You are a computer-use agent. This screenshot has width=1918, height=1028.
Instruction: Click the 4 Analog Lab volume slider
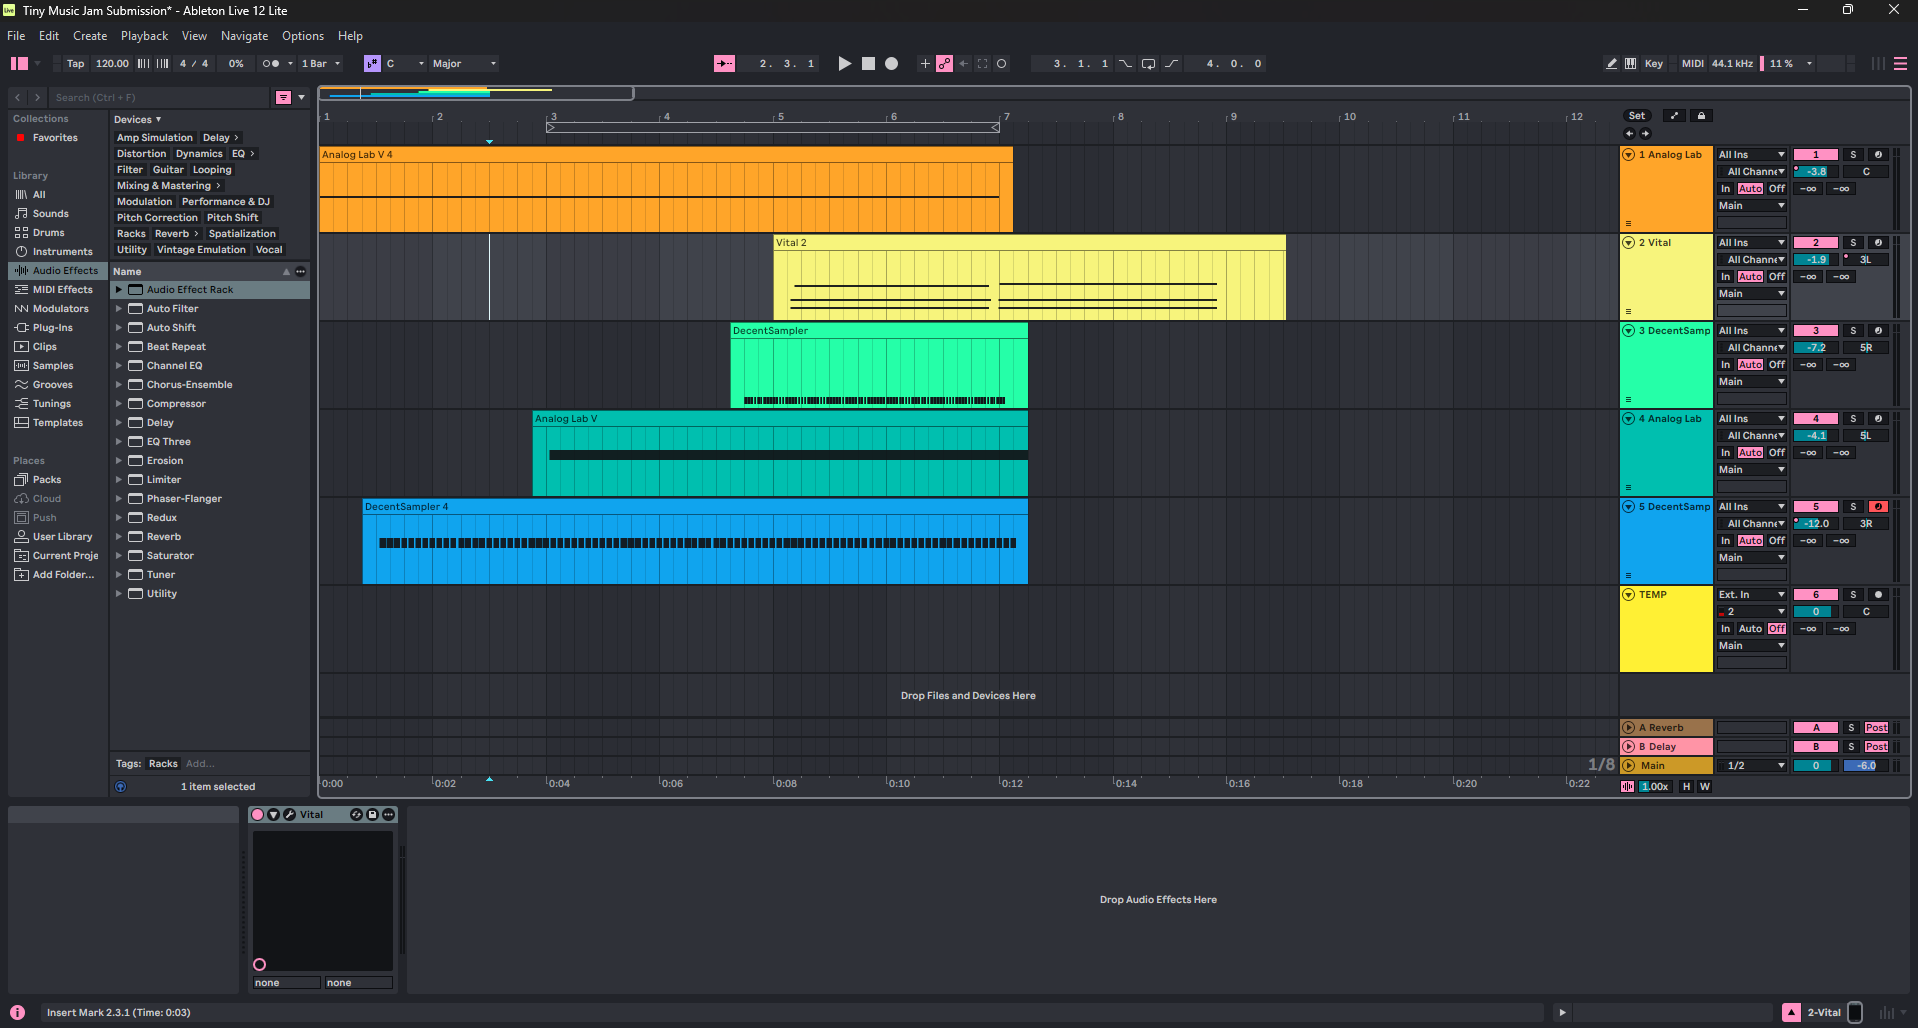pyautogui.click(x=1816, y=436)
